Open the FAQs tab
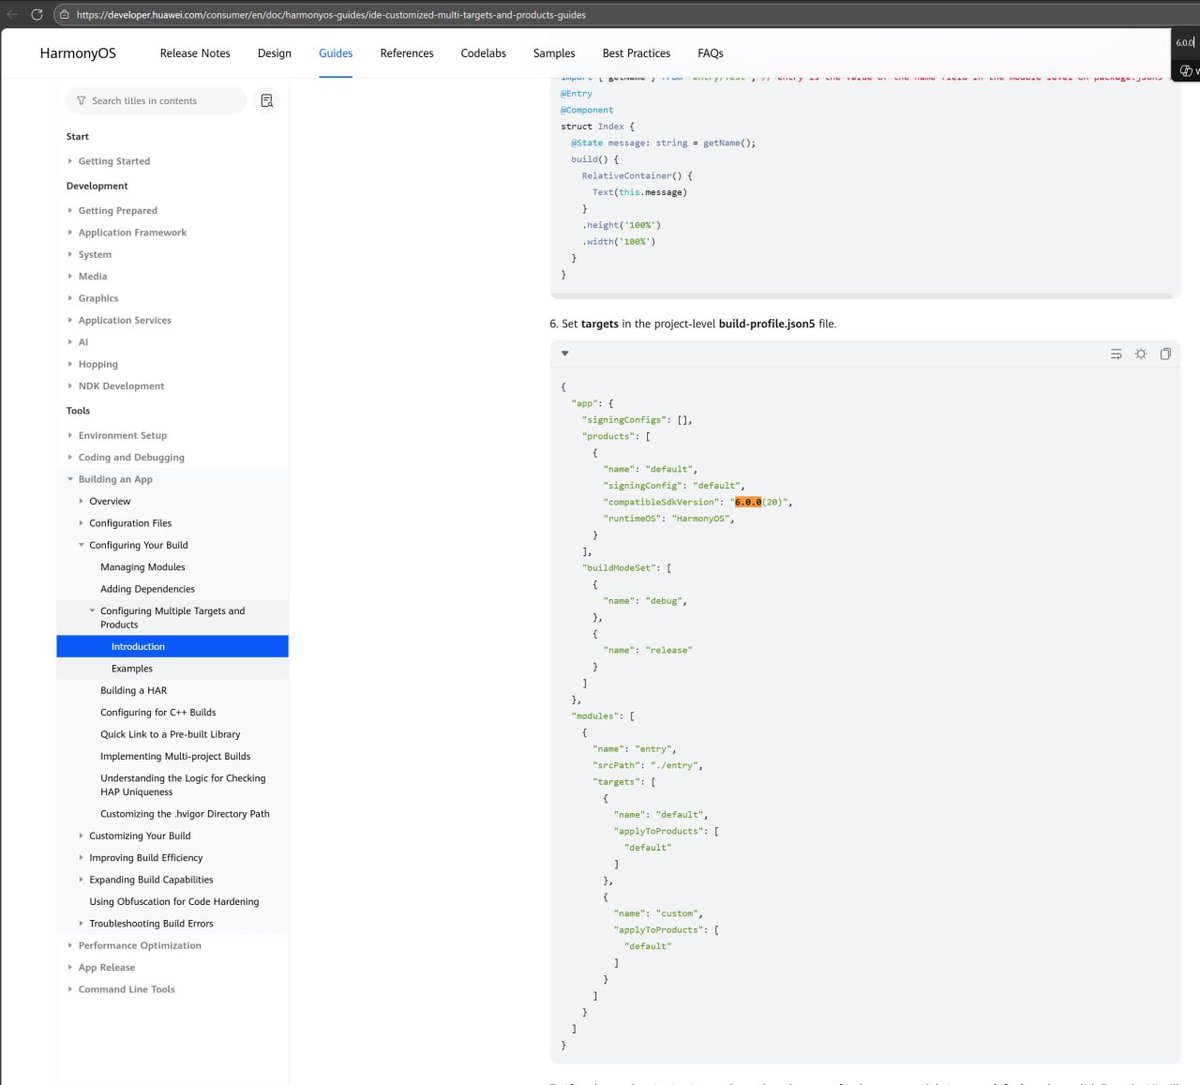The height and width of the screenshot is (1085, 1200). coord(710,53)
